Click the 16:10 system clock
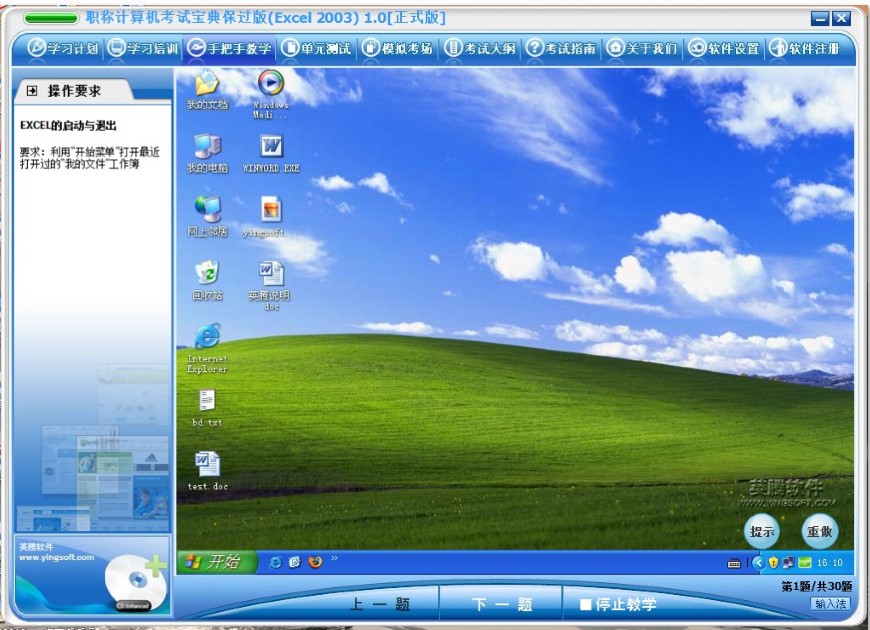 click(x=829, y=563)
